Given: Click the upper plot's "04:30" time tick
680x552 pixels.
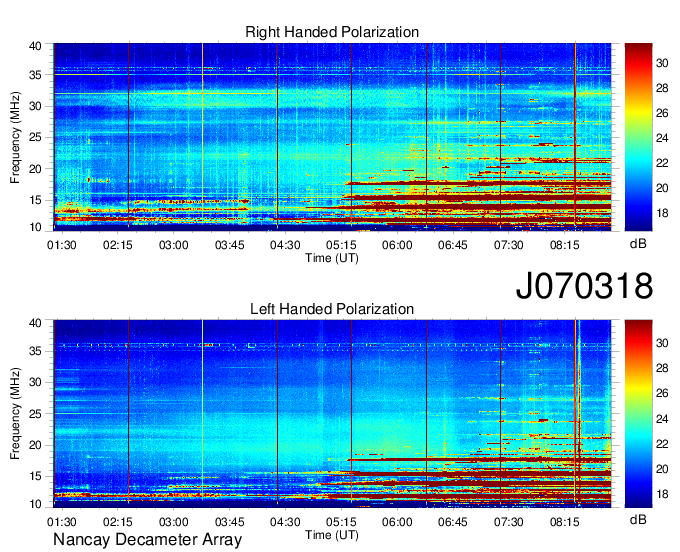Looking at the screenshot, I should [285, 245].
